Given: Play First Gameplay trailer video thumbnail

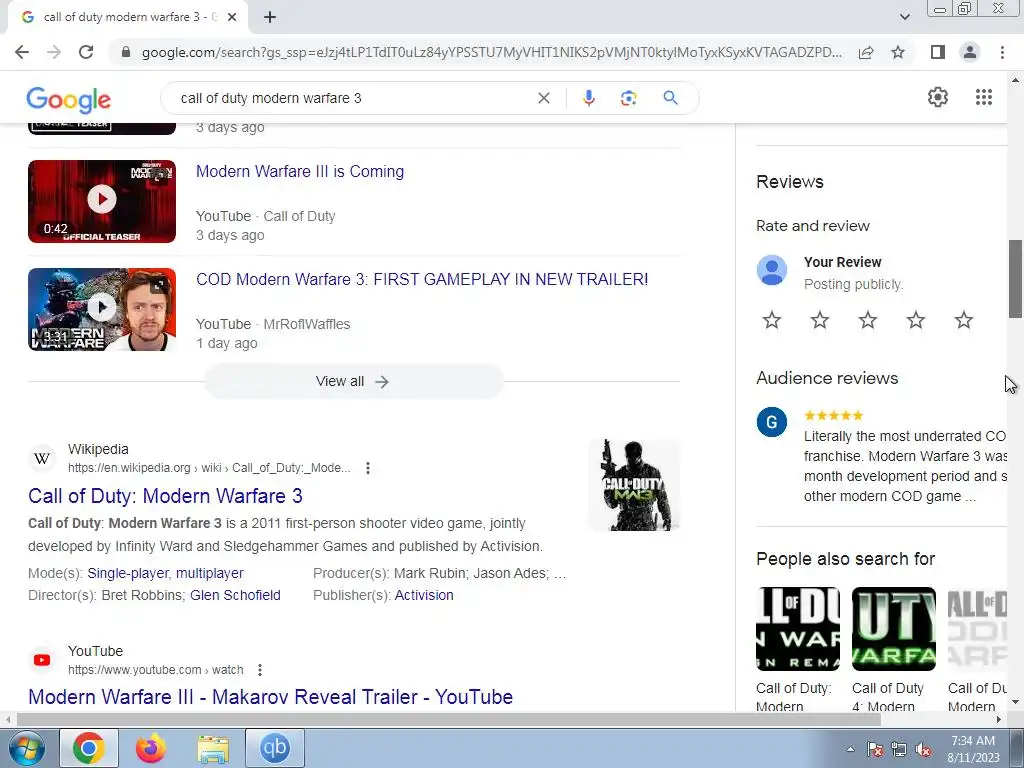Looking at the screenshot, I should (x=102, y=310).
